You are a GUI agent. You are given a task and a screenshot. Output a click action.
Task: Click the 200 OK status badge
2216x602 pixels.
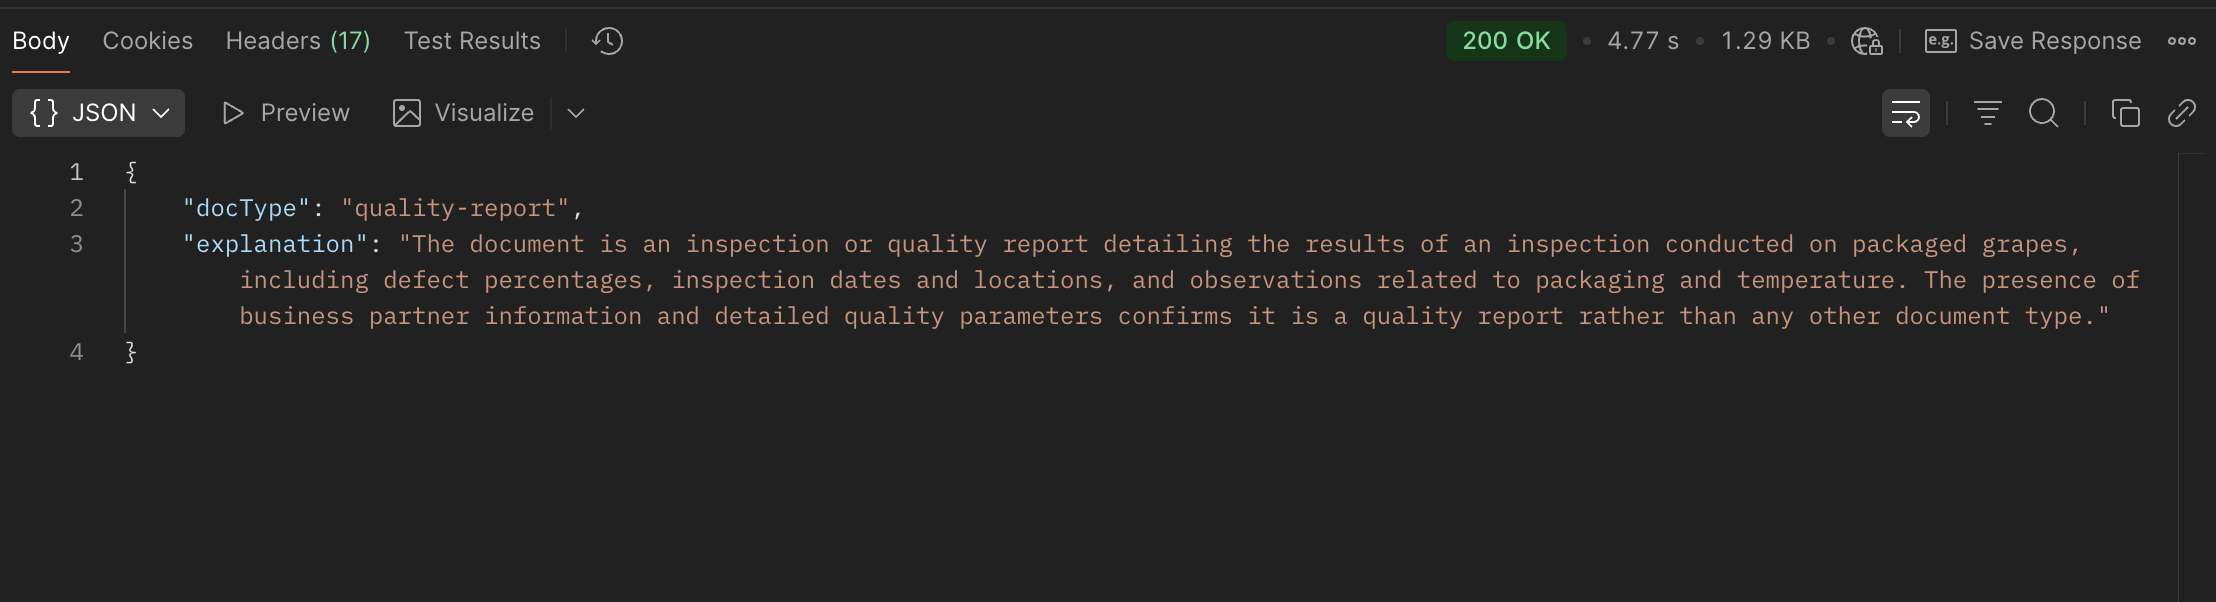pyautogui.click(x=1506, y=41)
